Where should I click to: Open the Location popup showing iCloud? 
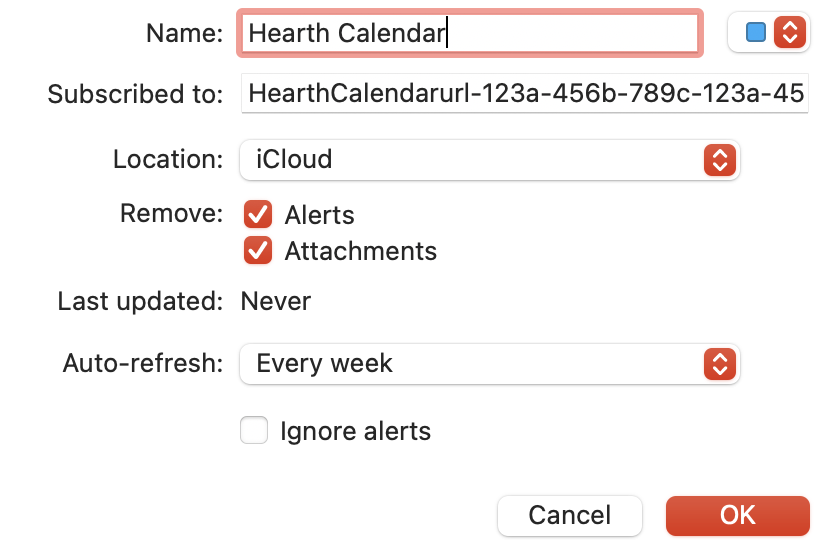pyautogui.click(x=488, y=159)
